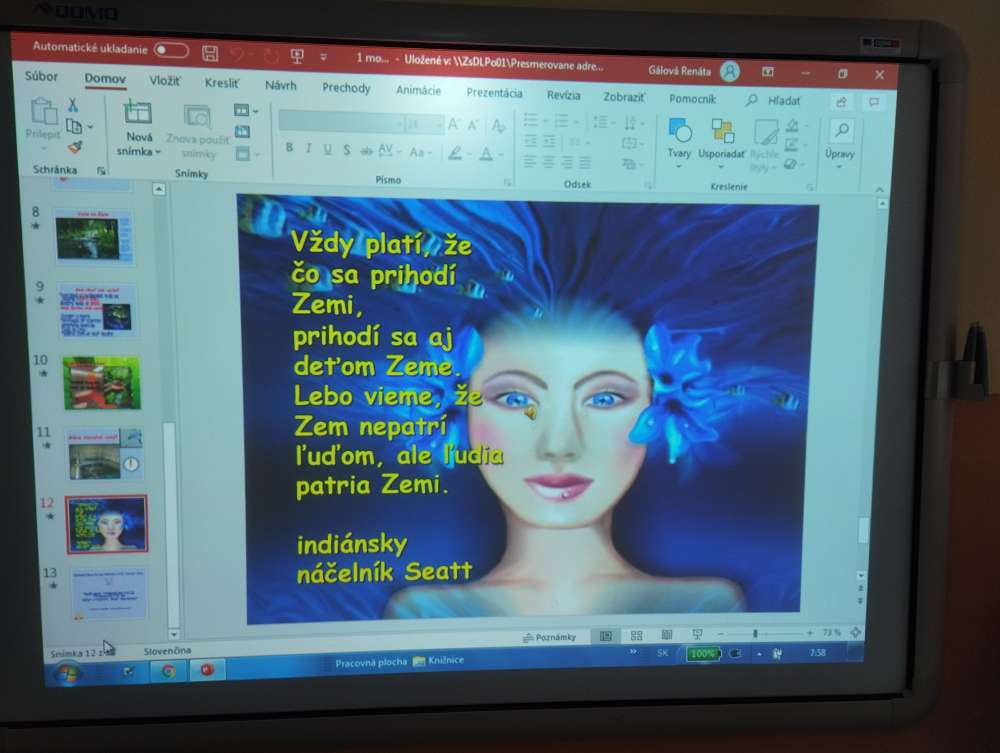Viewport: 1000px width, 753px height.
Task: Open Ribbon Display Options icon
Action: pyautogui.click(x=768, y=72)
